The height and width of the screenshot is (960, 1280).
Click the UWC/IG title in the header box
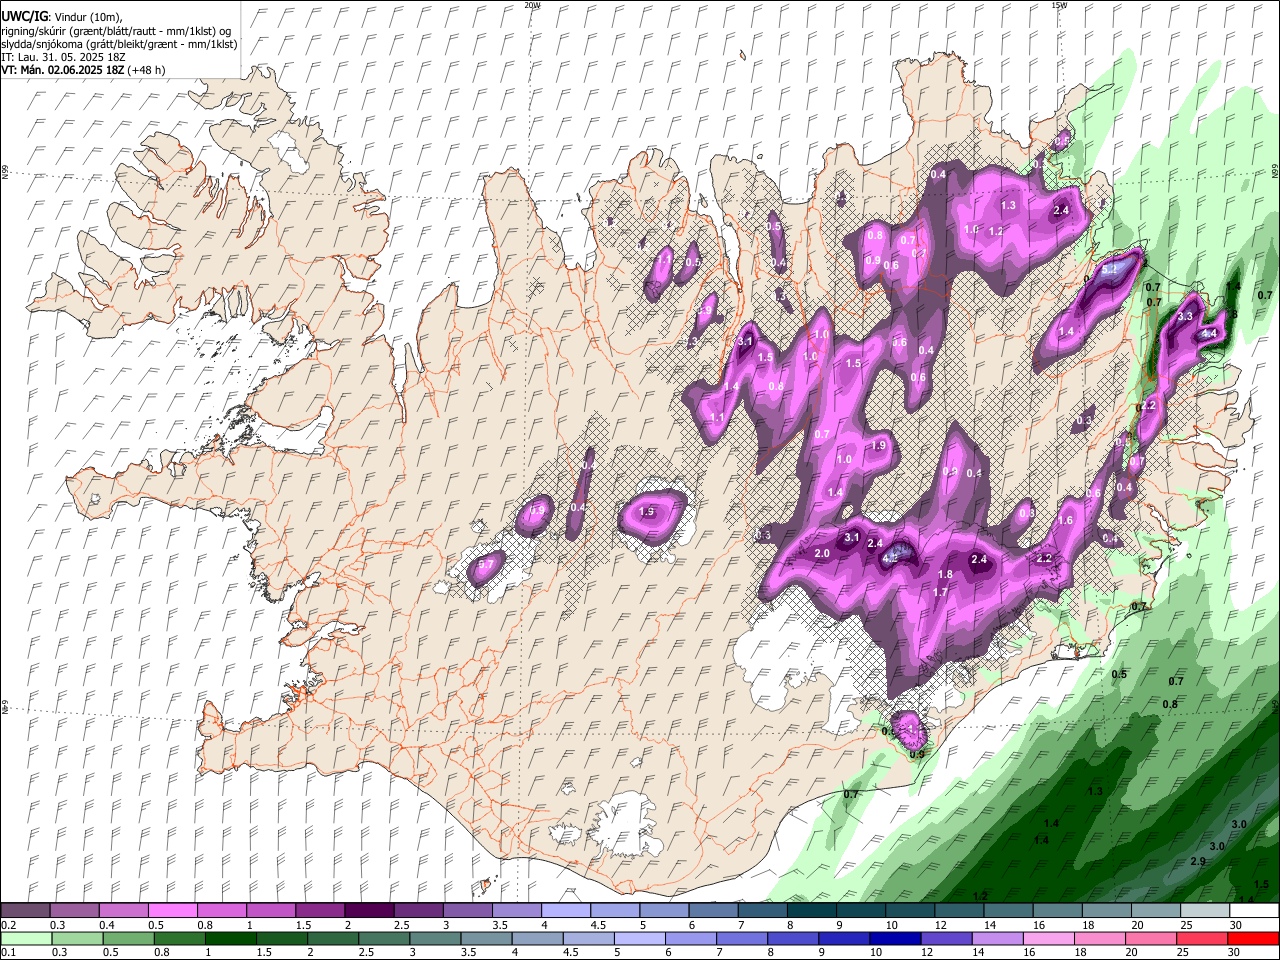click(x=24, y=17)
